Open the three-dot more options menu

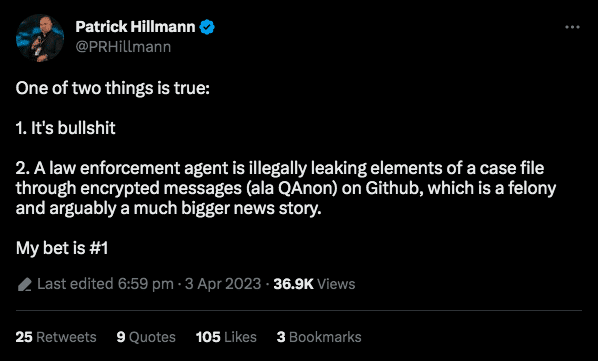click(x=572, y=27)
